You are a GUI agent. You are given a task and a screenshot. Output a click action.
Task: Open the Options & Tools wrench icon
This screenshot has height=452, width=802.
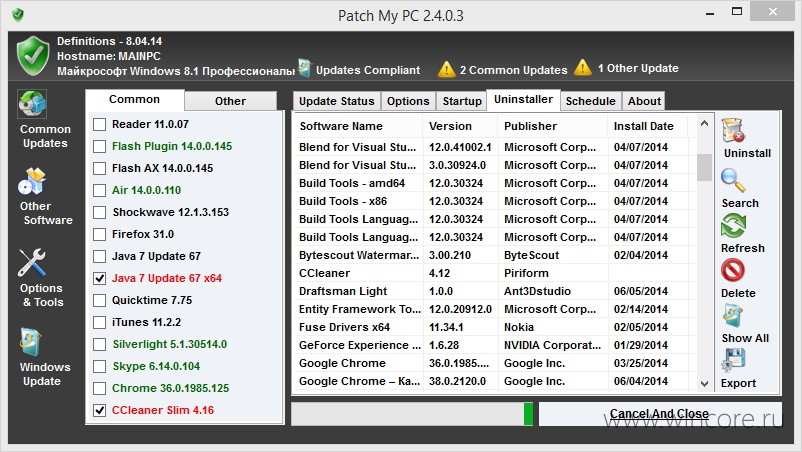point(32,263)
